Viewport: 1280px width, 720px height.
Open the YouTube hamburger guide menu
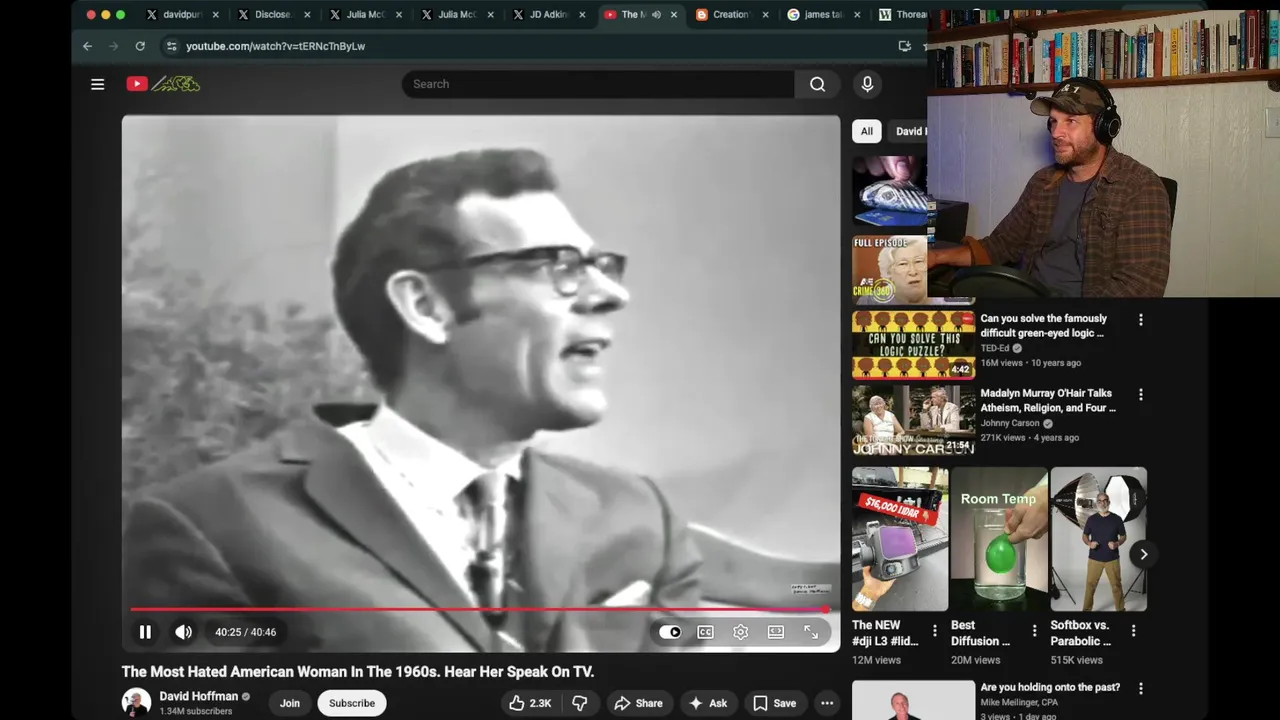tap(97, 84)
